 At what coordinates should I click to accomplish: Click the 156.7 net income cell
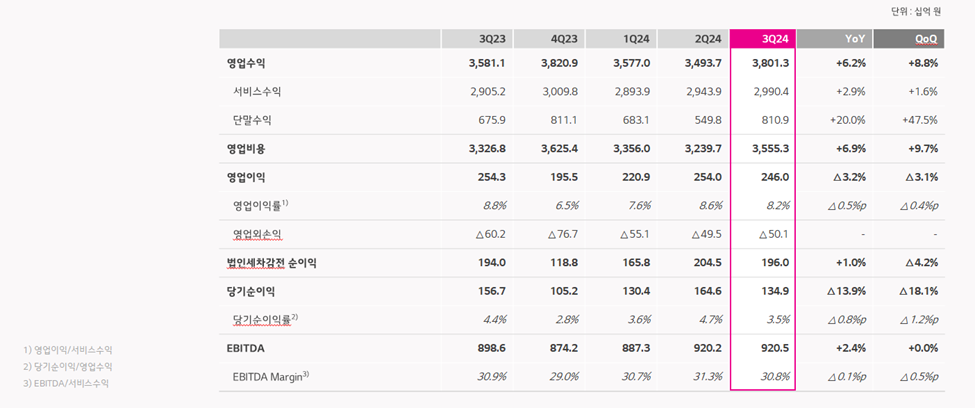(x=494, y=292)
